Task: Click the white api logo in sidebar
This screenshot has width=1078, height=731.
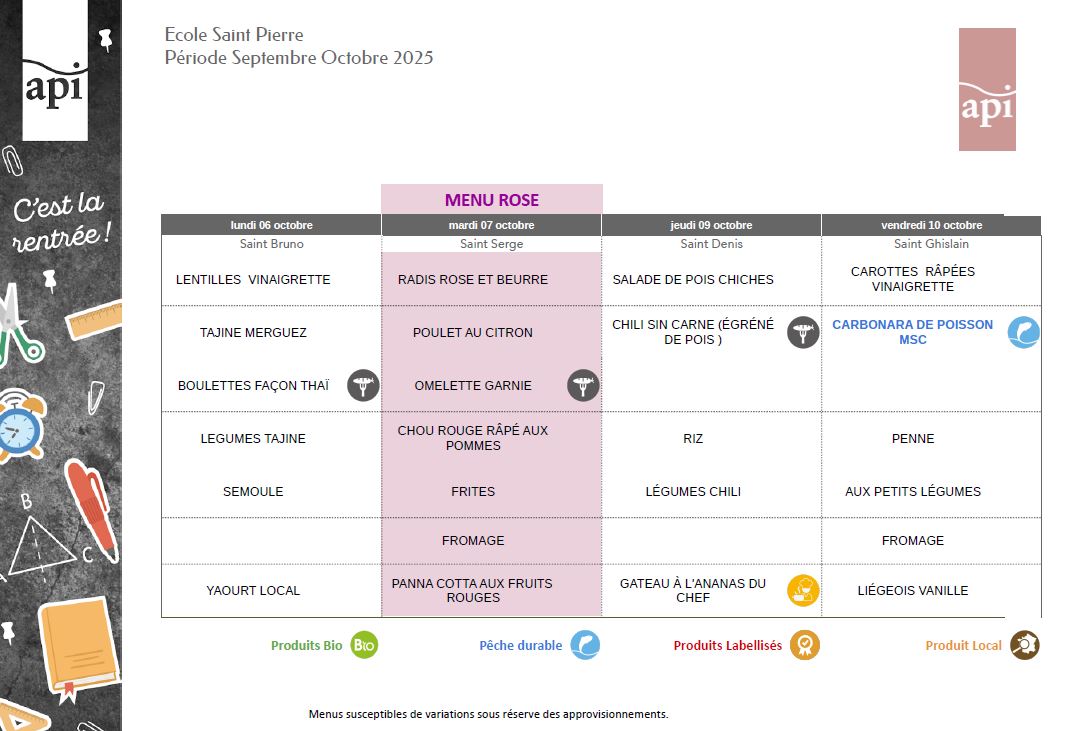Action: (x=55, y=70)
